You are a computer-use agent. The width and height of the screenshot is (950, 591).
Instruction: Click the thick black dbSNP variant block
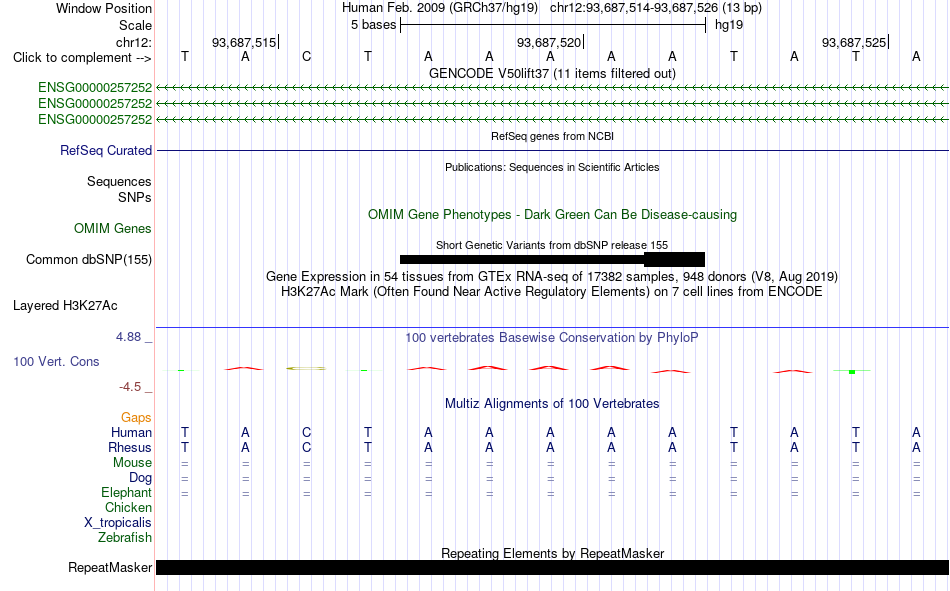click(674, 259)
